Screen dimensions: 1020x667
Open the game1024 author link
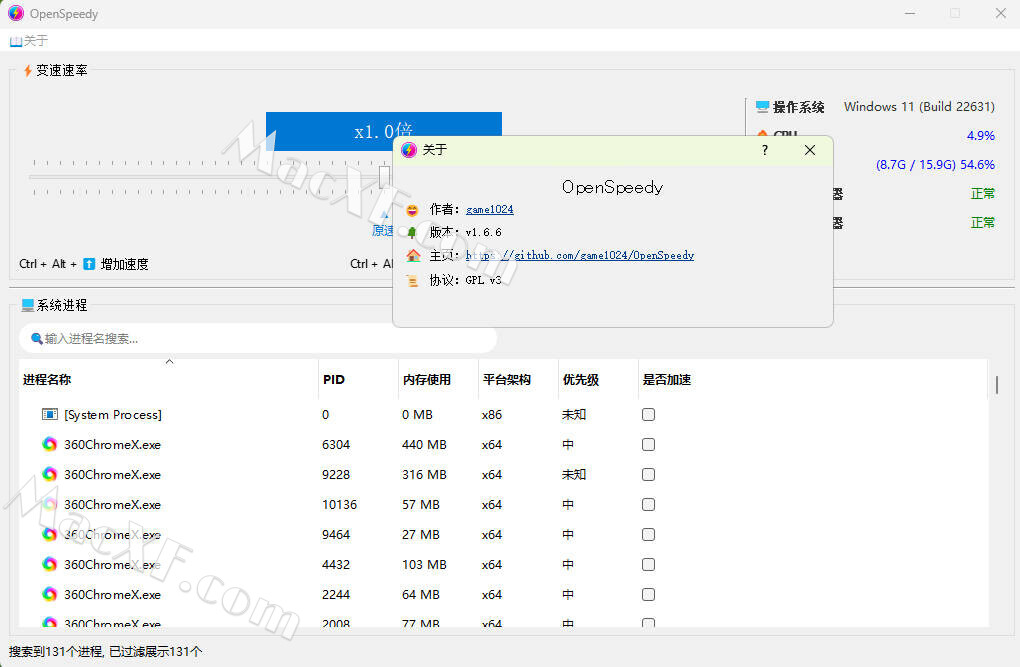pos(490,210)
